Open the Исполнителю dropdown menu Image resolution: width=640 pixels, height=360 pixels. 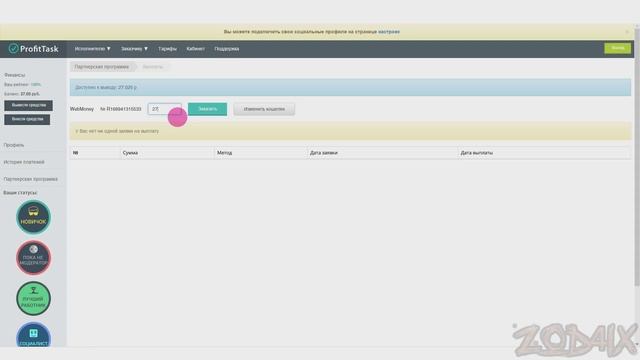coord(93,49)
